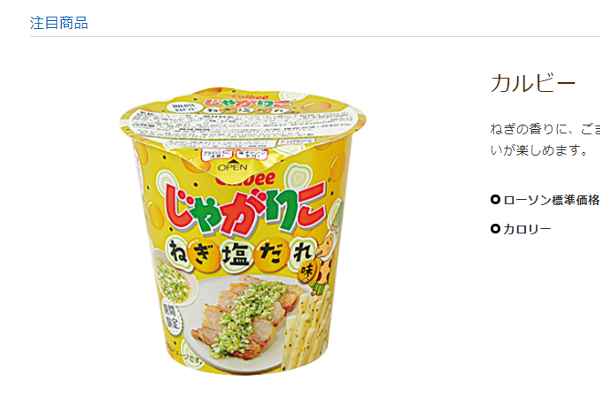Click the horizontal divider under 注目商品
The height and width of the screenshot is (400, 600).
coord(315,36)
